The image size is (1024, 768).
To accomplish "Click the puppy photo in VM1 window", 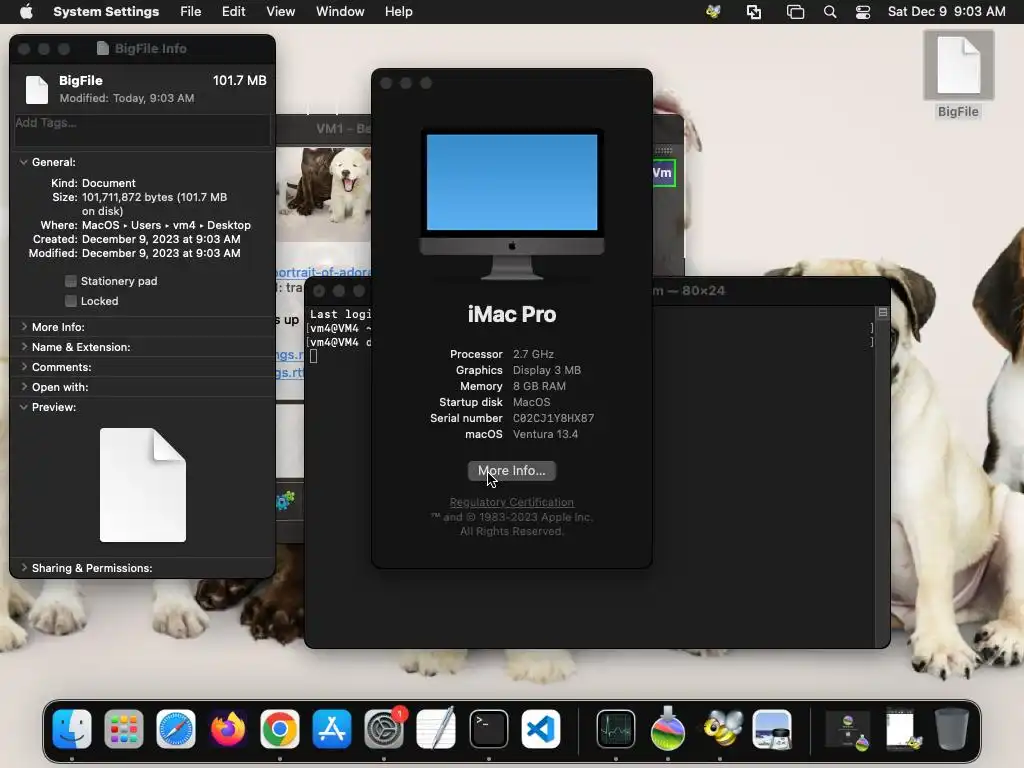I will click(x=323, y=194).
